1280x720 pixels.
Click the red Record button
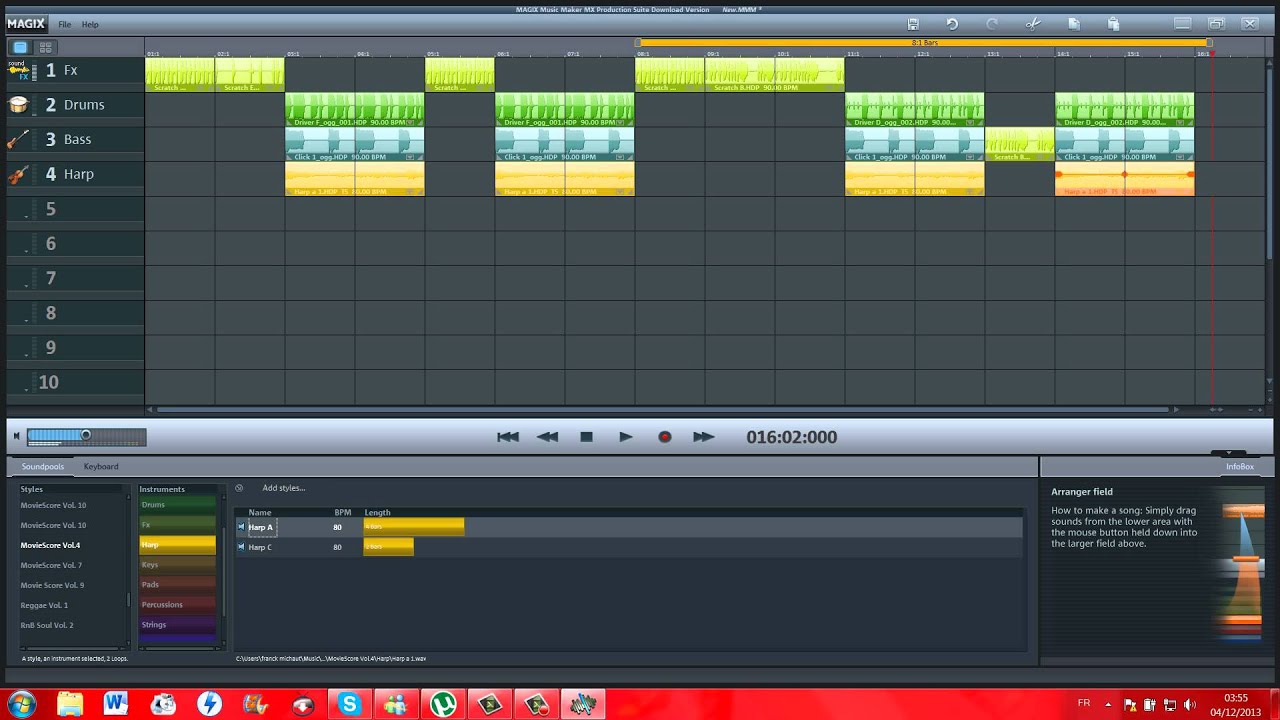point(665,437)
